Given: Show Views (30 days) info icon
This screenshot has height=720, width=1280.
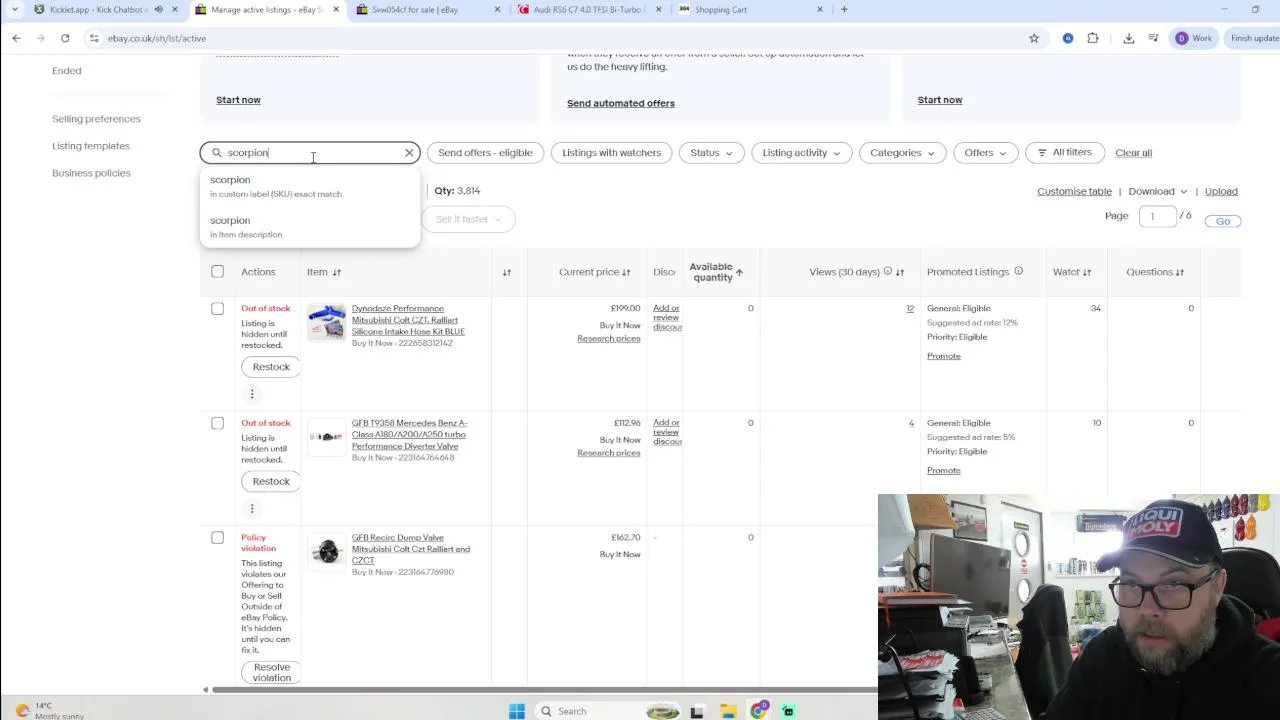Looking at the screenshot, I should point(887,271).
